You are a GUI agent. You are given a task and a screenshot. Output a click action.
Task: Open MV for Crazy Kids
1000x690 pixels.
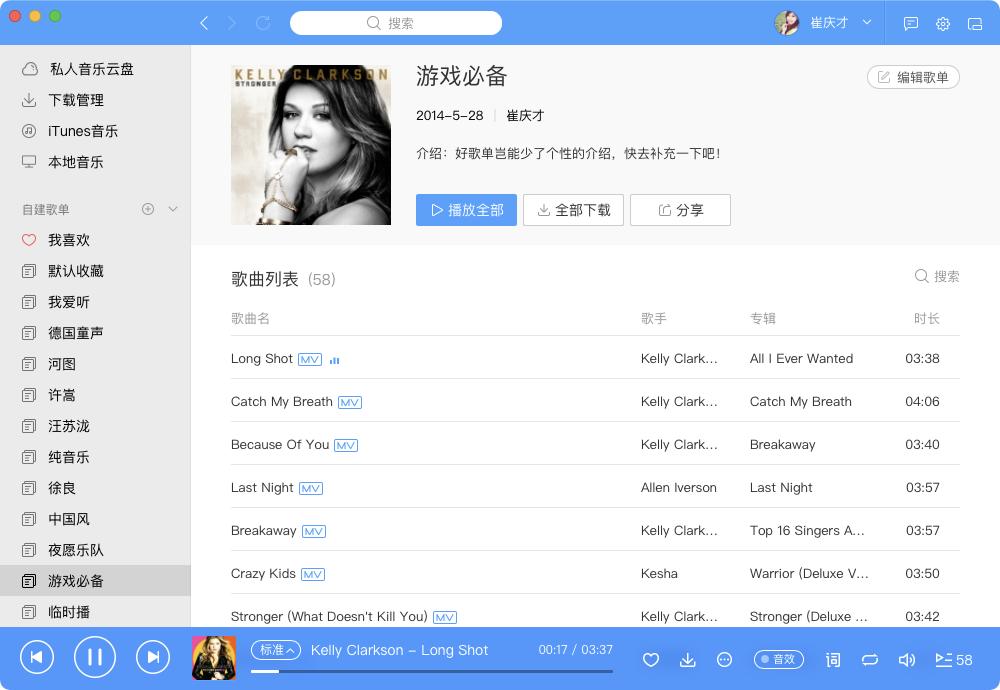click(x=313, y=575)
